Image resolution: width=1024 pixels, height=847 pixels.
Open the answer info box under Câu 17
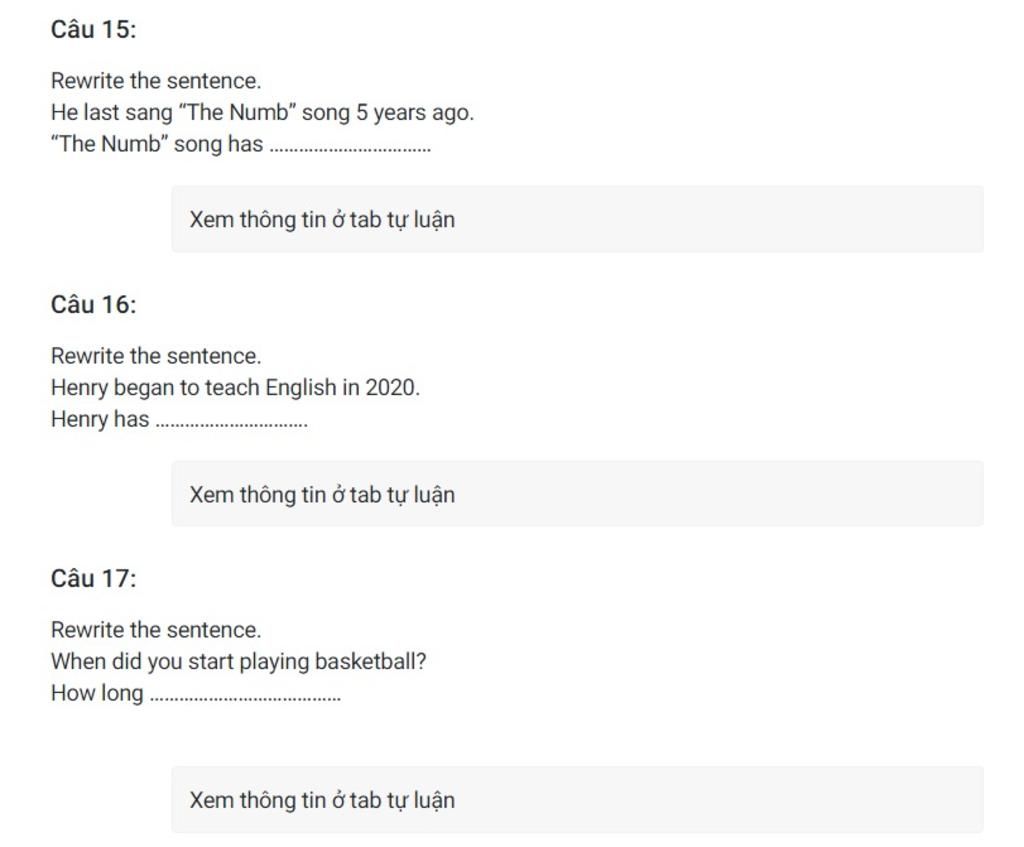click(577, 800)
